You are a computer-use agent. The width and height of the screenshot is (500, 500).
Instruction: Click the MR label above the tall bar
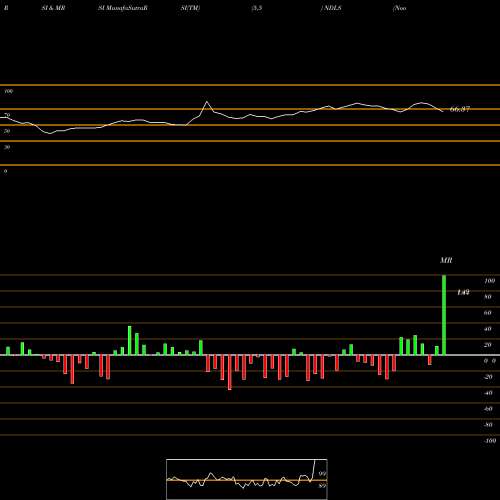click(x=446, y=260)
